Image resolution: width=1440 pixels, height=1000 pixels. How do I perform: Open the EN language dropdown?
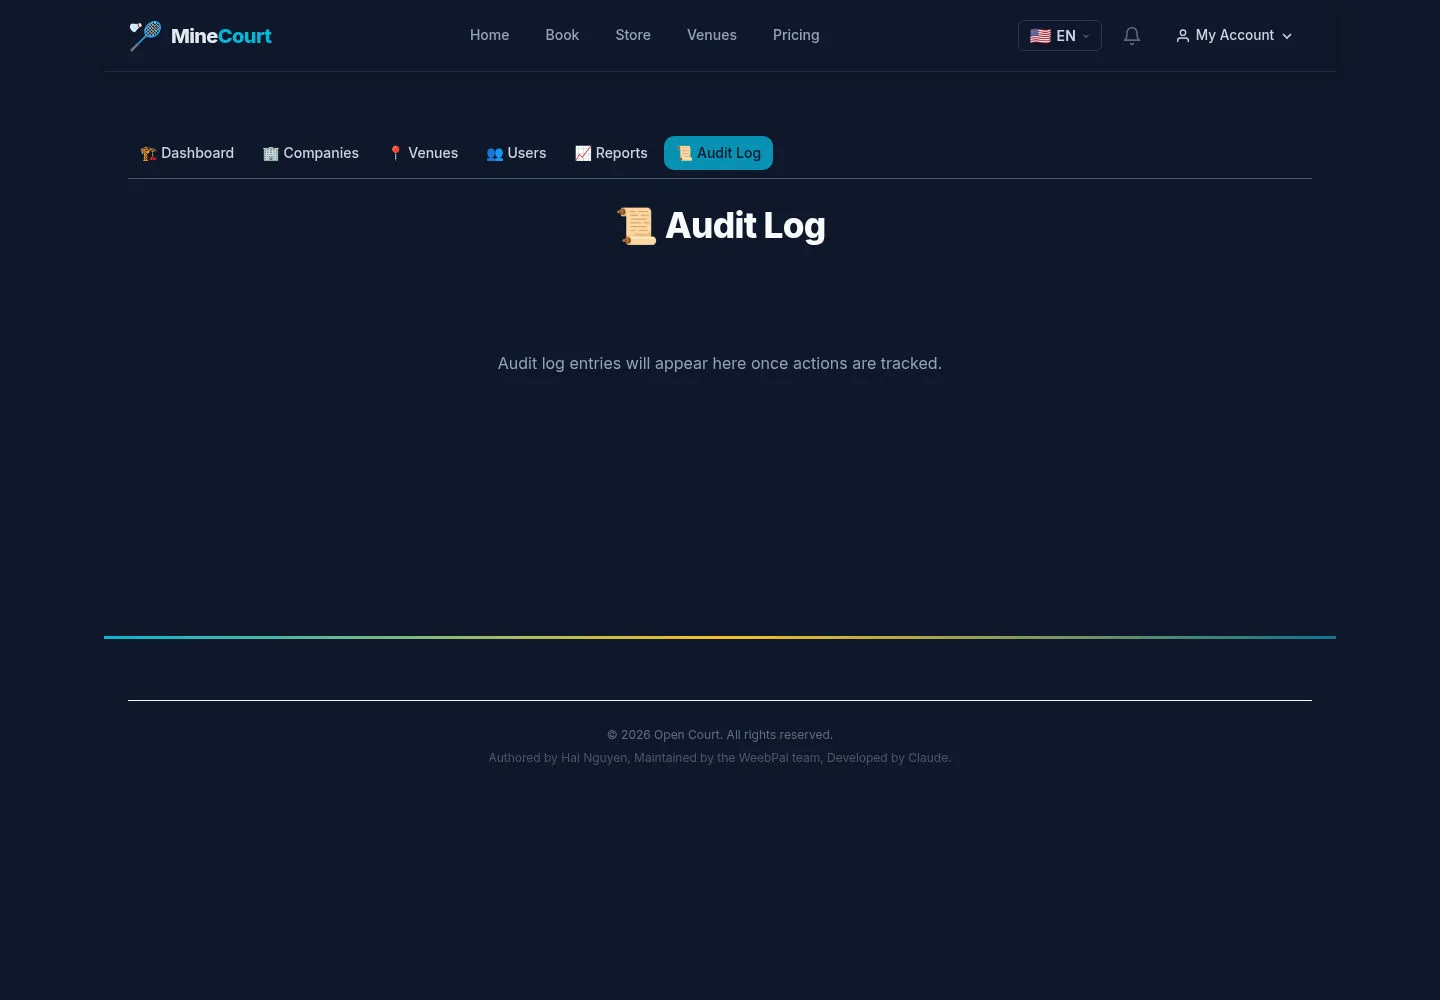pos(1060,36)
